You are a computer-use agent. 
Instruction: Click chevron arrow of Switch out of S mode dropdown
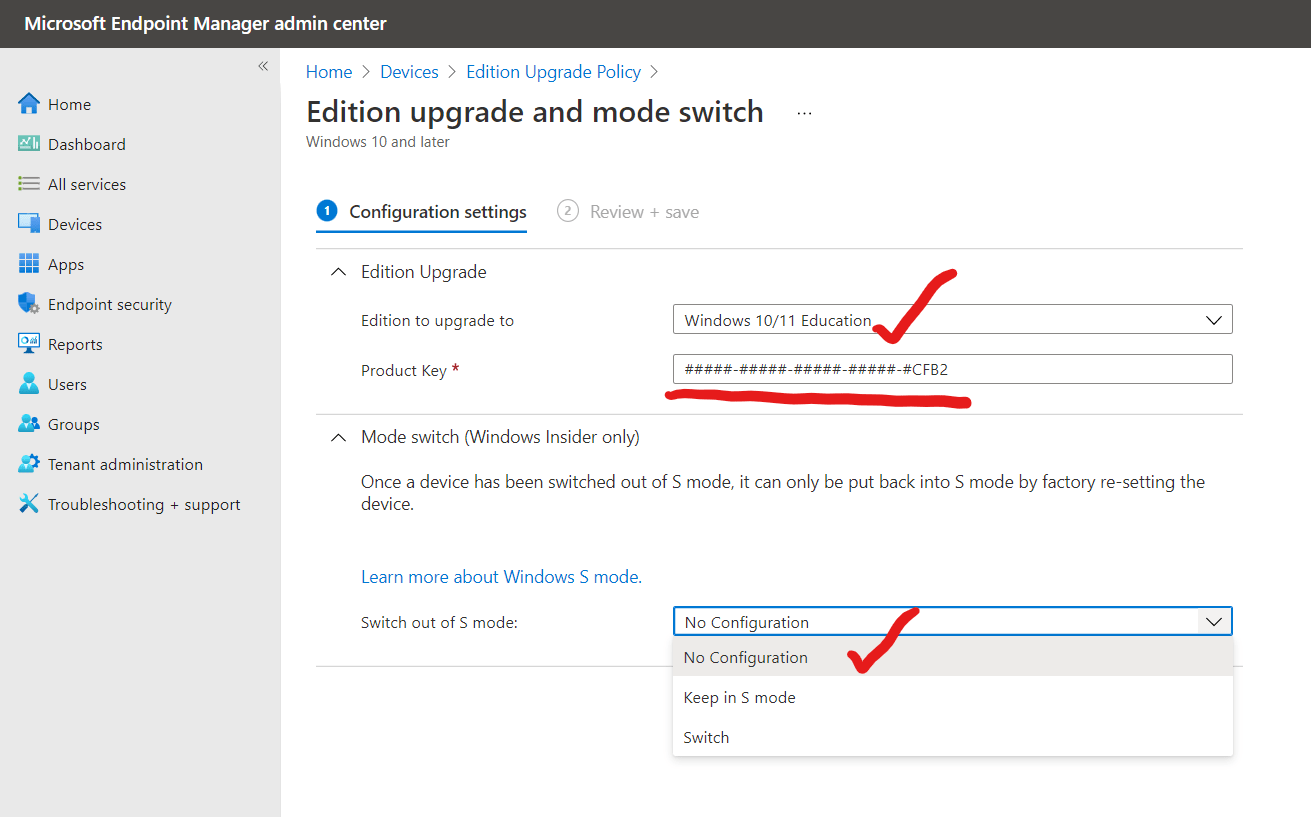click(1214, 622)
